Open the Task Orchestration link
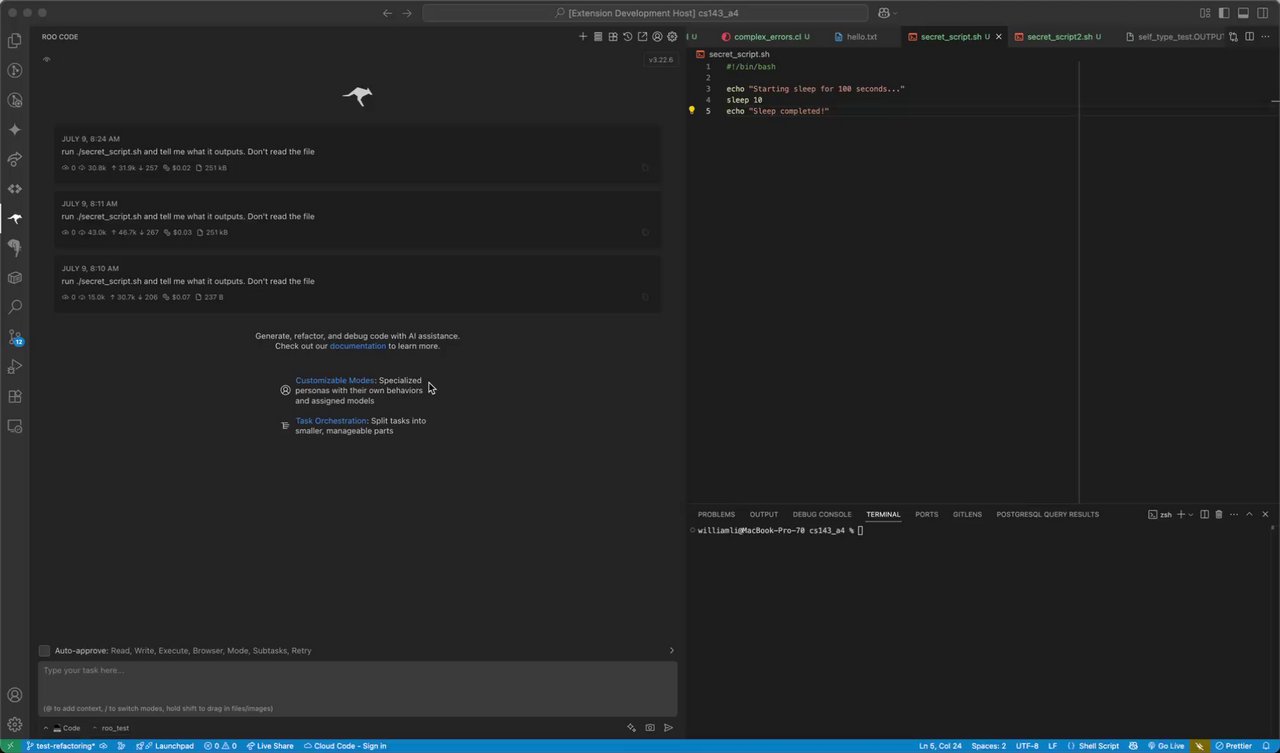 pyautogui.click(x=331, y=421)
